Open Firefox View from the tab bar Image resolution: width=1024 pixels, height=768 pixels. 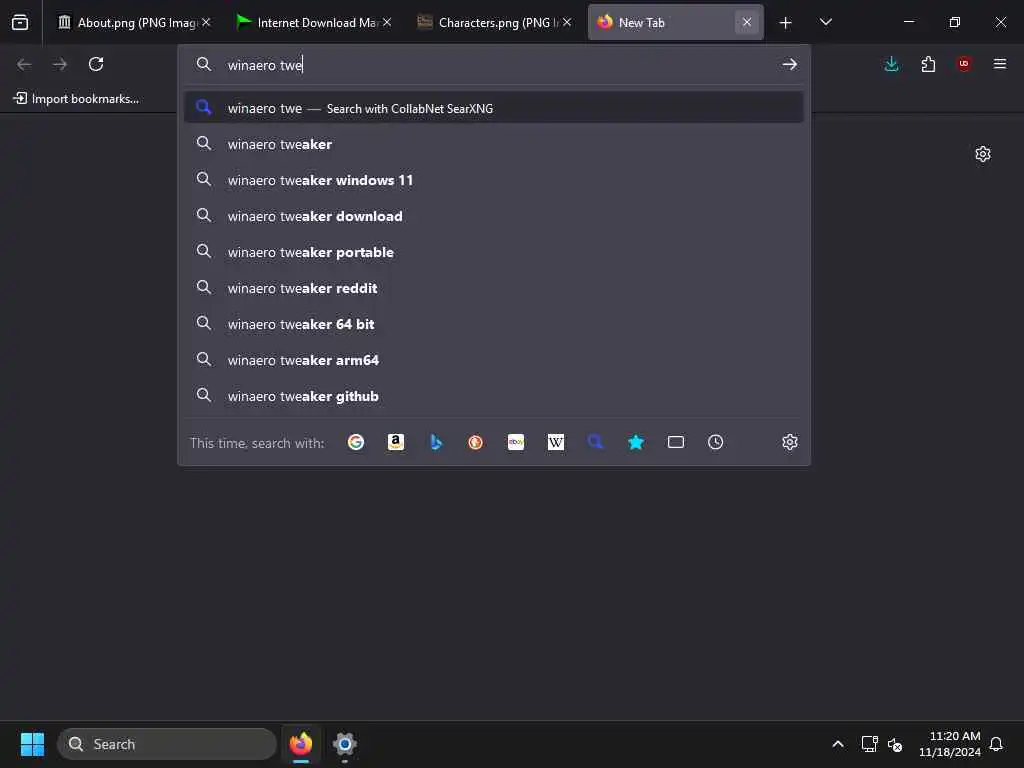[20, 22]
